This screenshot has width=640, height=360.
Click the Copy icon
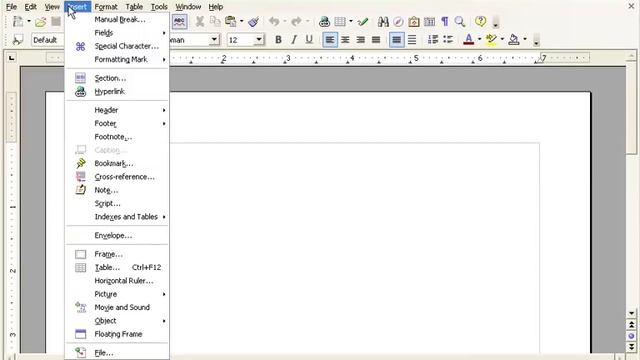pos(215,22)
